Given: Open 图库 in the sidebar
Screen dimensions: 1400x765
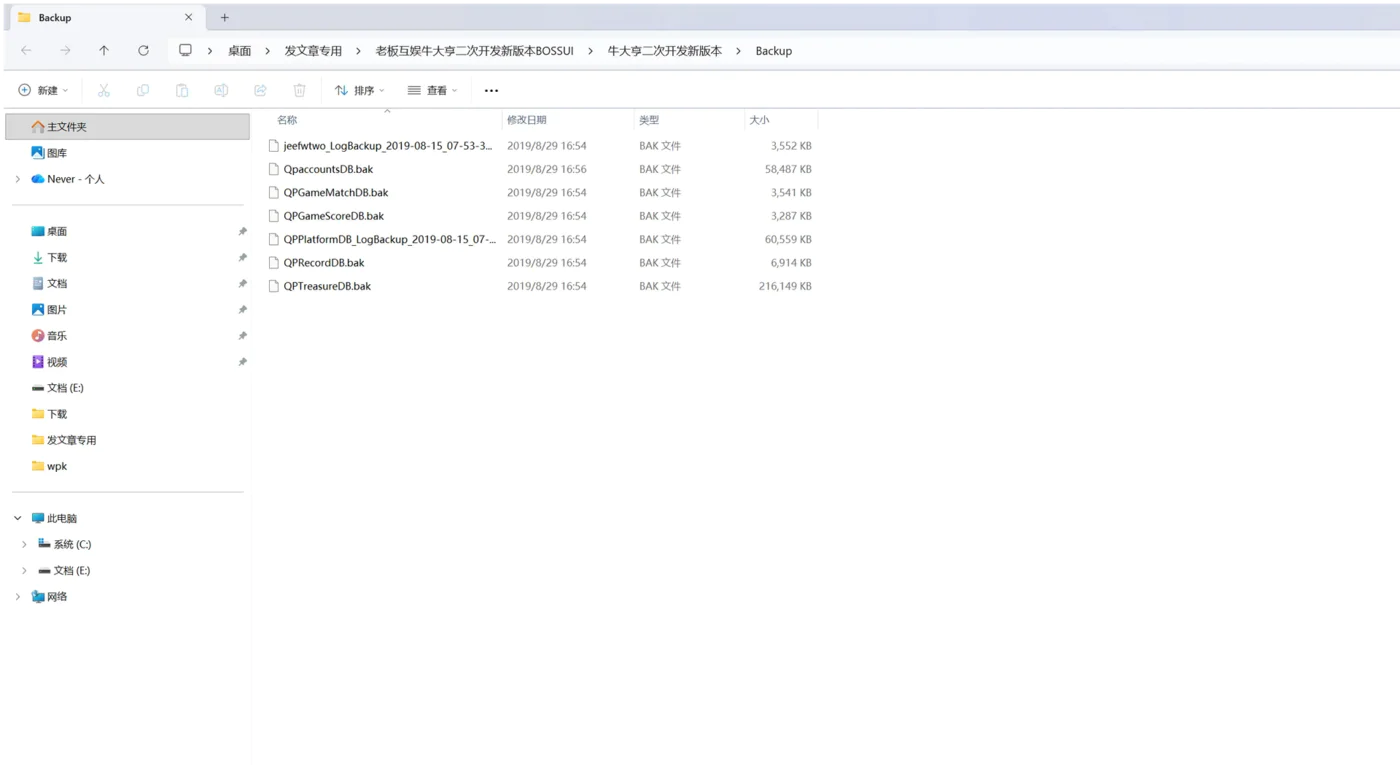Looking at the screenshot, I should [57, 153].
